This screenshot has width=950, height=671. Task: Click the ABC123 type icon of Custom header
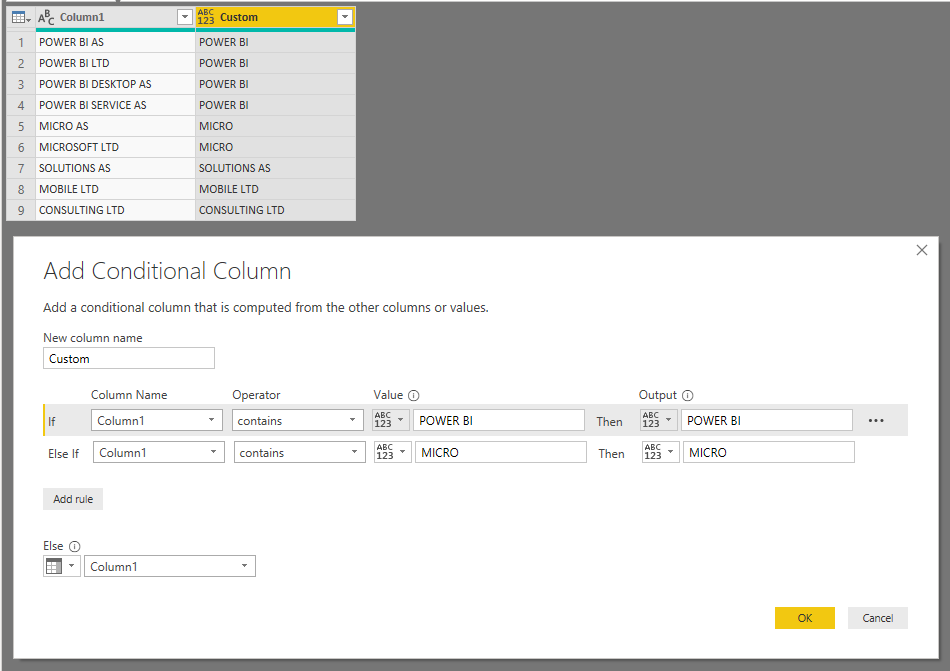pos(206,17)
